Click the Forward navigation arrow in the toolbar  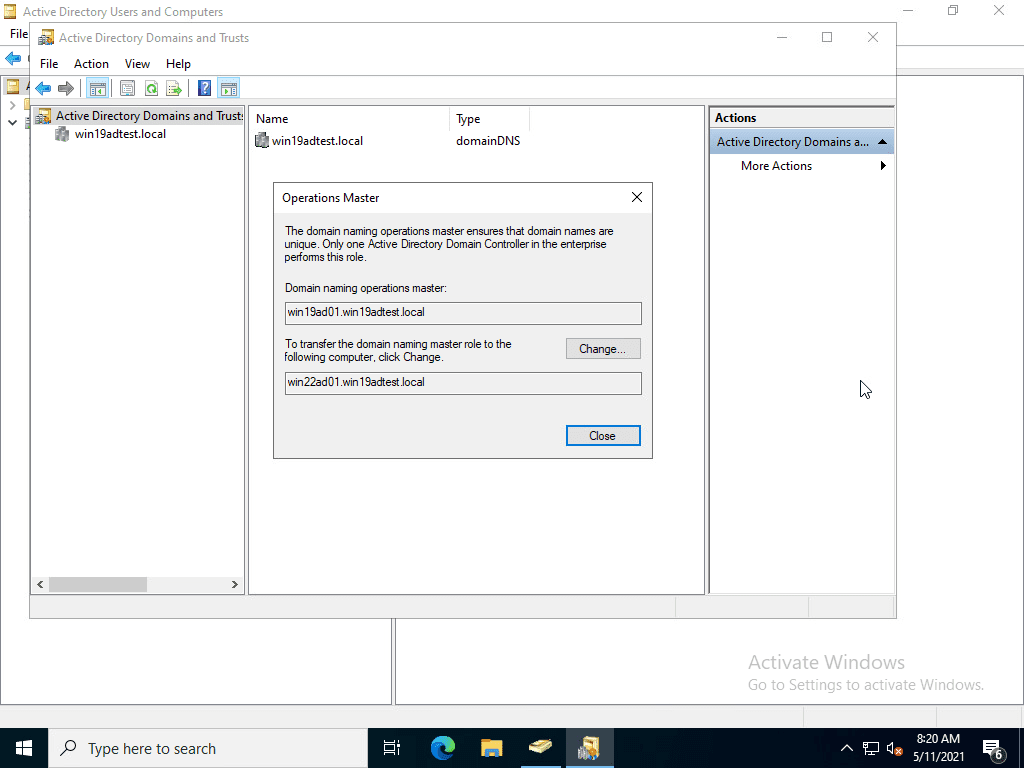(x=66, y=88)
